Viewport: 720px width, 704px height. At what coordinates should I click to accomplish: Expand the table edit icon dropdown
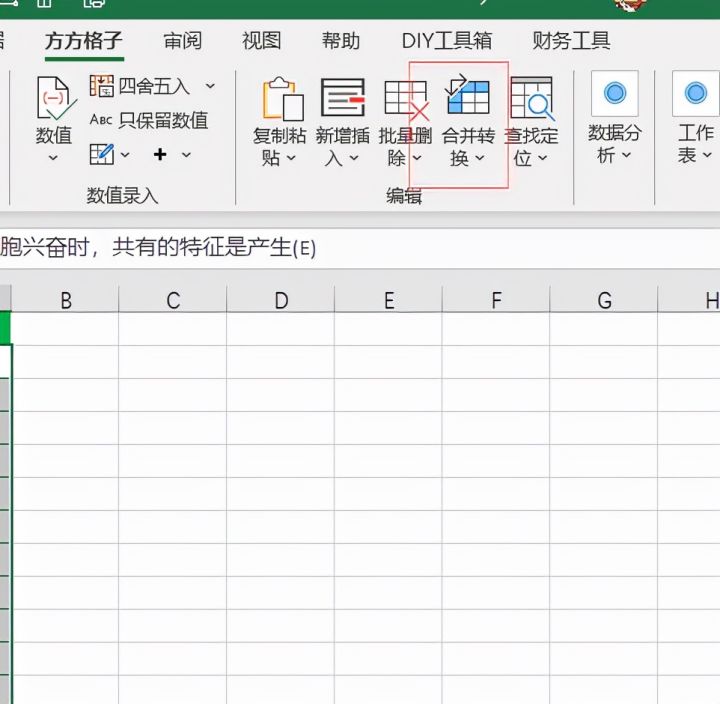pos(125,155)
